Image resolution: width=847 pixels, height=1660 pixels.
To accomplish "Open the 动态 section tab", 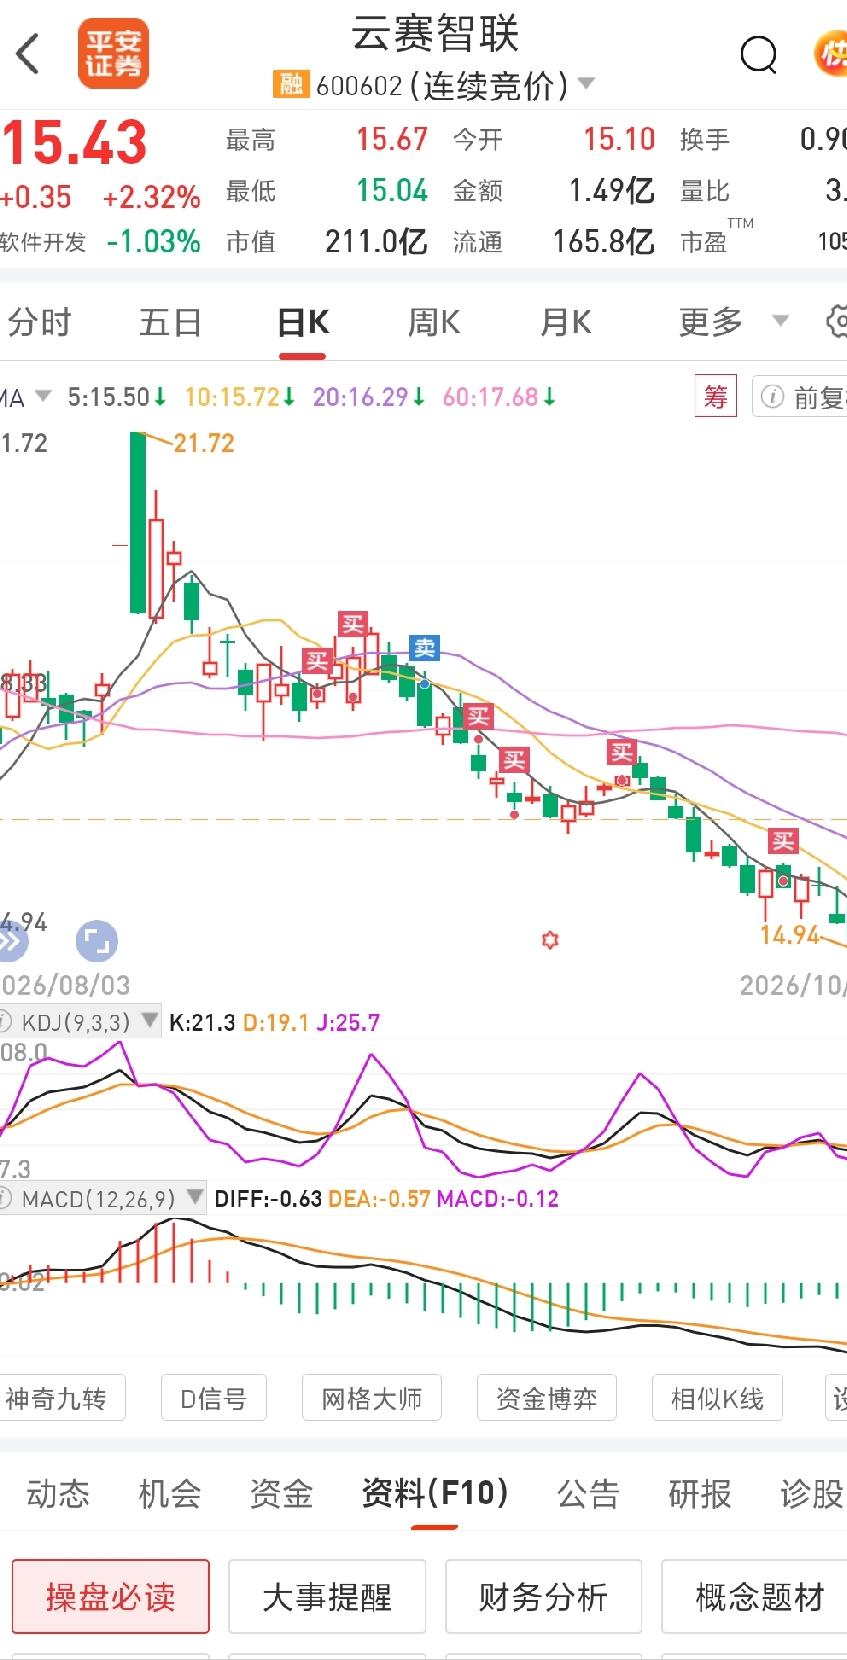I will tap(58, 1494).
